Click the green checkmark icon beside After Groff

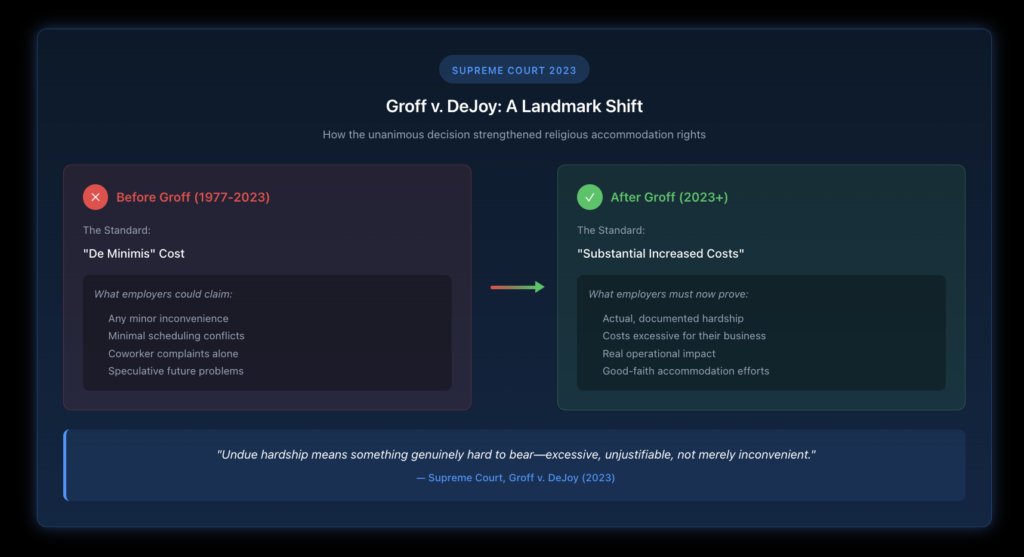pos(589,197)
